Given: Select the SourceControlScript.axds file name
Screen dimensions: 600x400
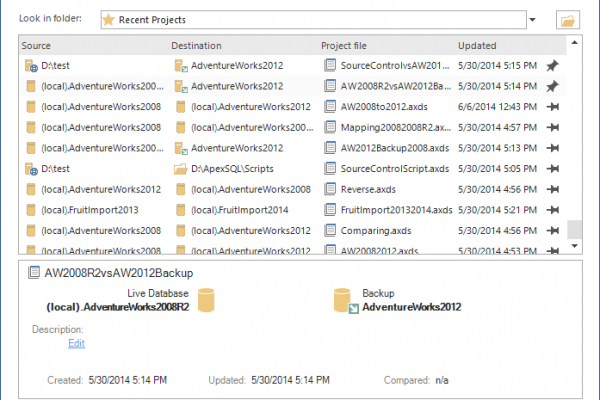Looking at the screenshot, I should point(395,169).
